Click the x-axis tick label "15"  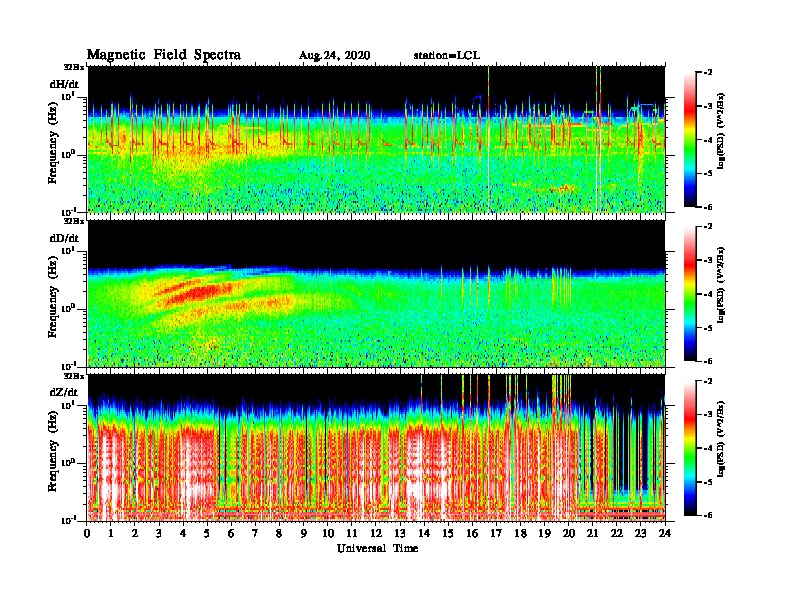(x=448, y=533)
